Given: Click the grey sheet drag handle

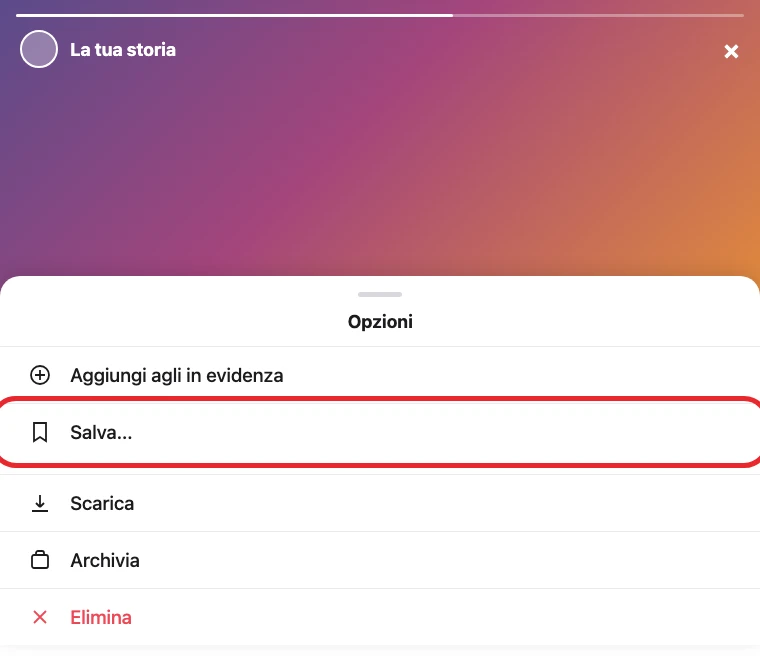Looking at the screenshot, I should [x=380, y=294].
